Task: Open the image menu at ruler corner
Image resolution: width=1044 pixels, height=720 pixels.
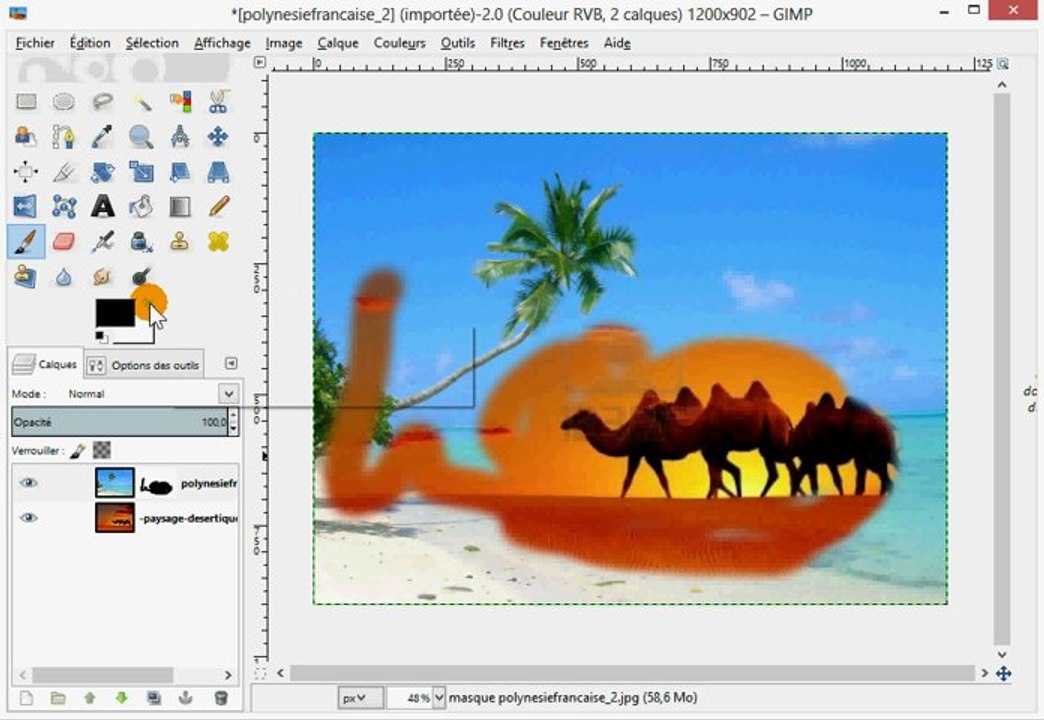Action: click(260, 63)
